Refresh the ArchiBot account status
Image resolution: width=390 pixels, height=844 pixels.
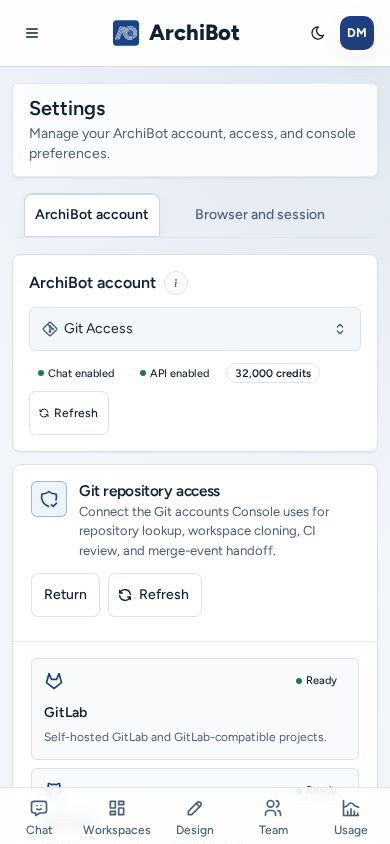(x=69, y=413)
